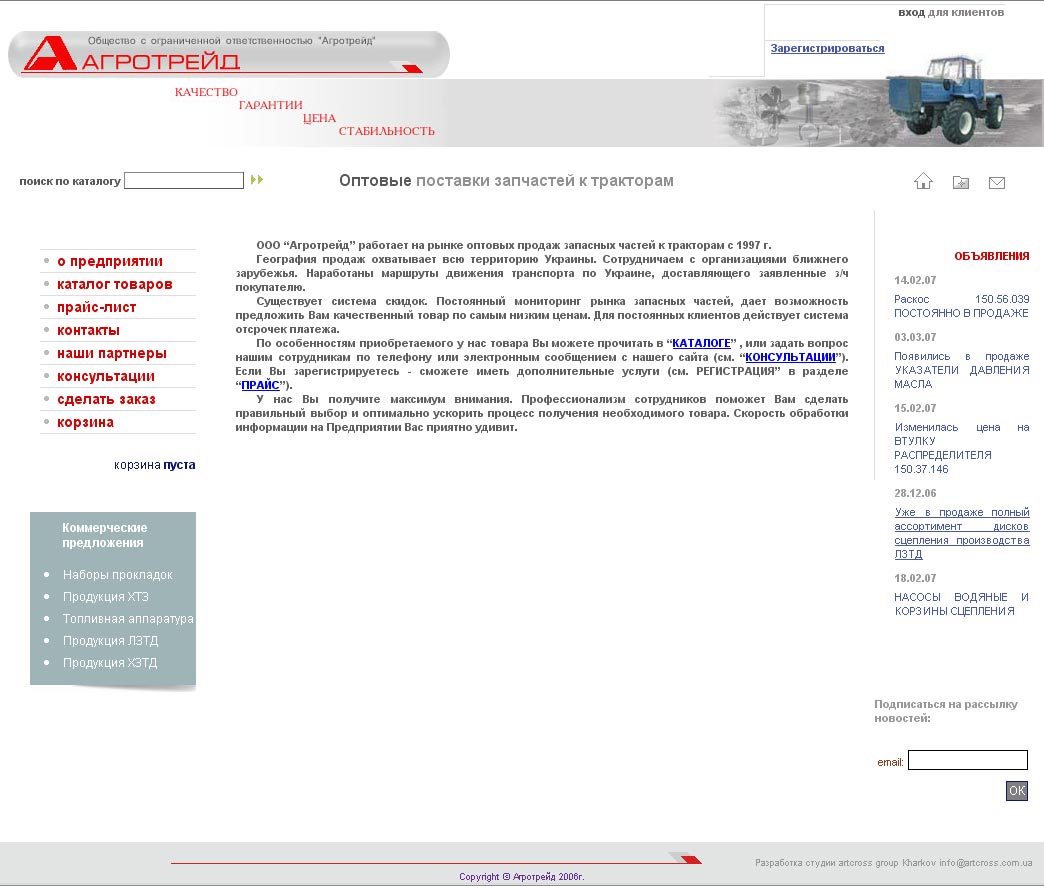The height and width of the screenshot is (886, 1044).
Task: Click the 'КАЧЕСТВО' slogan word
Action: click(x=206, y=92)
